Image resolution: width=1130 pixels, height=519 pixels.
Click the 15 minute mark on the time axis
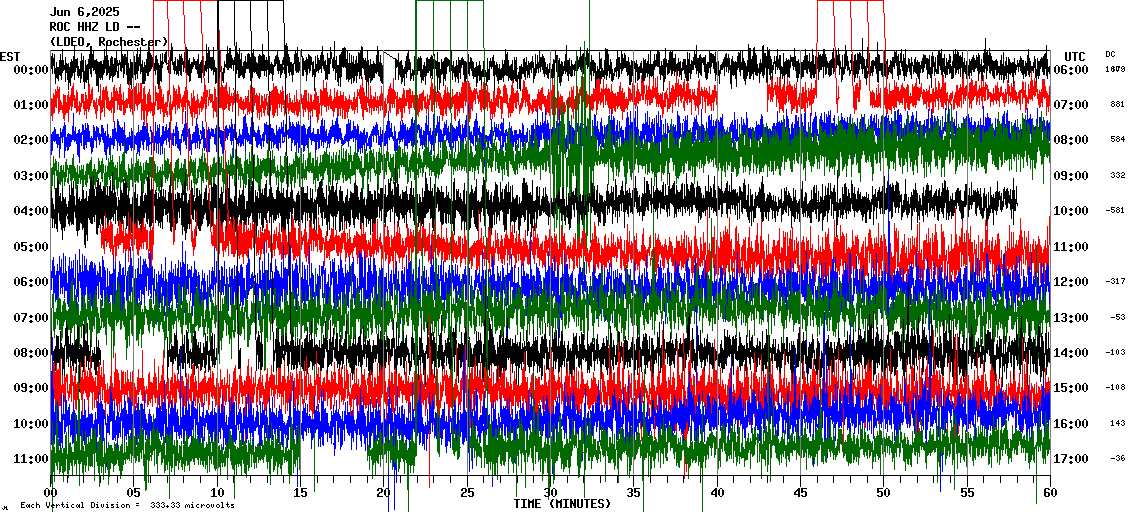tap(301, 494)
